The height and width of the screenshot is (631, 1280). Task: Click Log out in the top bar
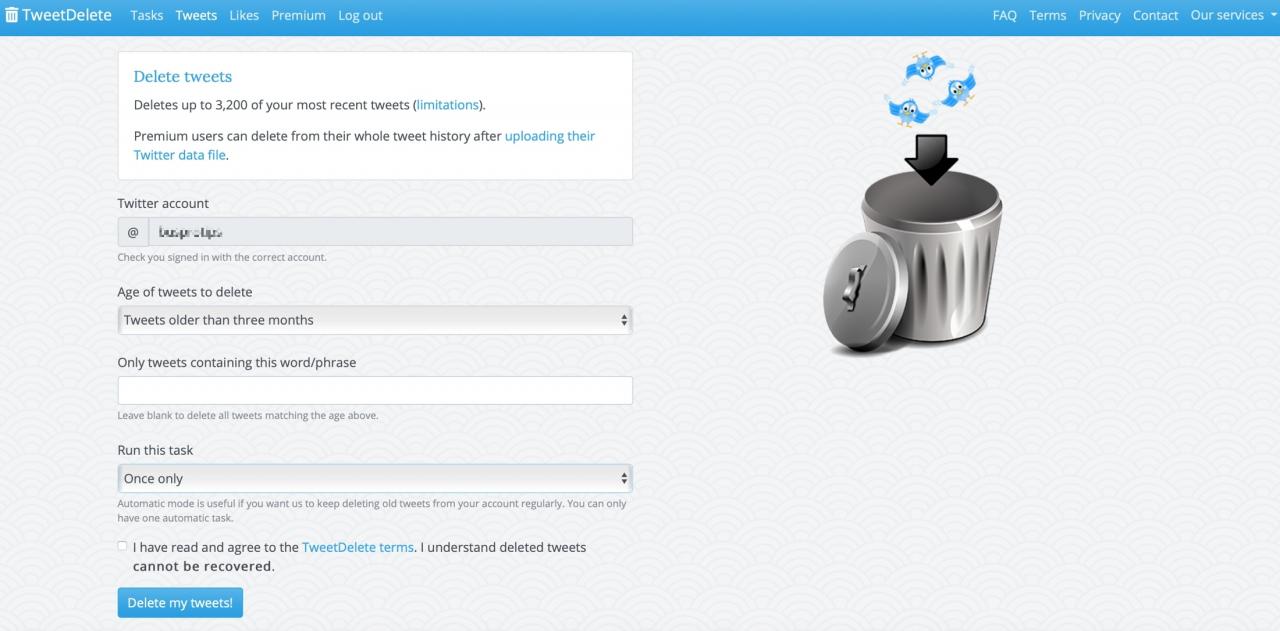coord(360,15)
